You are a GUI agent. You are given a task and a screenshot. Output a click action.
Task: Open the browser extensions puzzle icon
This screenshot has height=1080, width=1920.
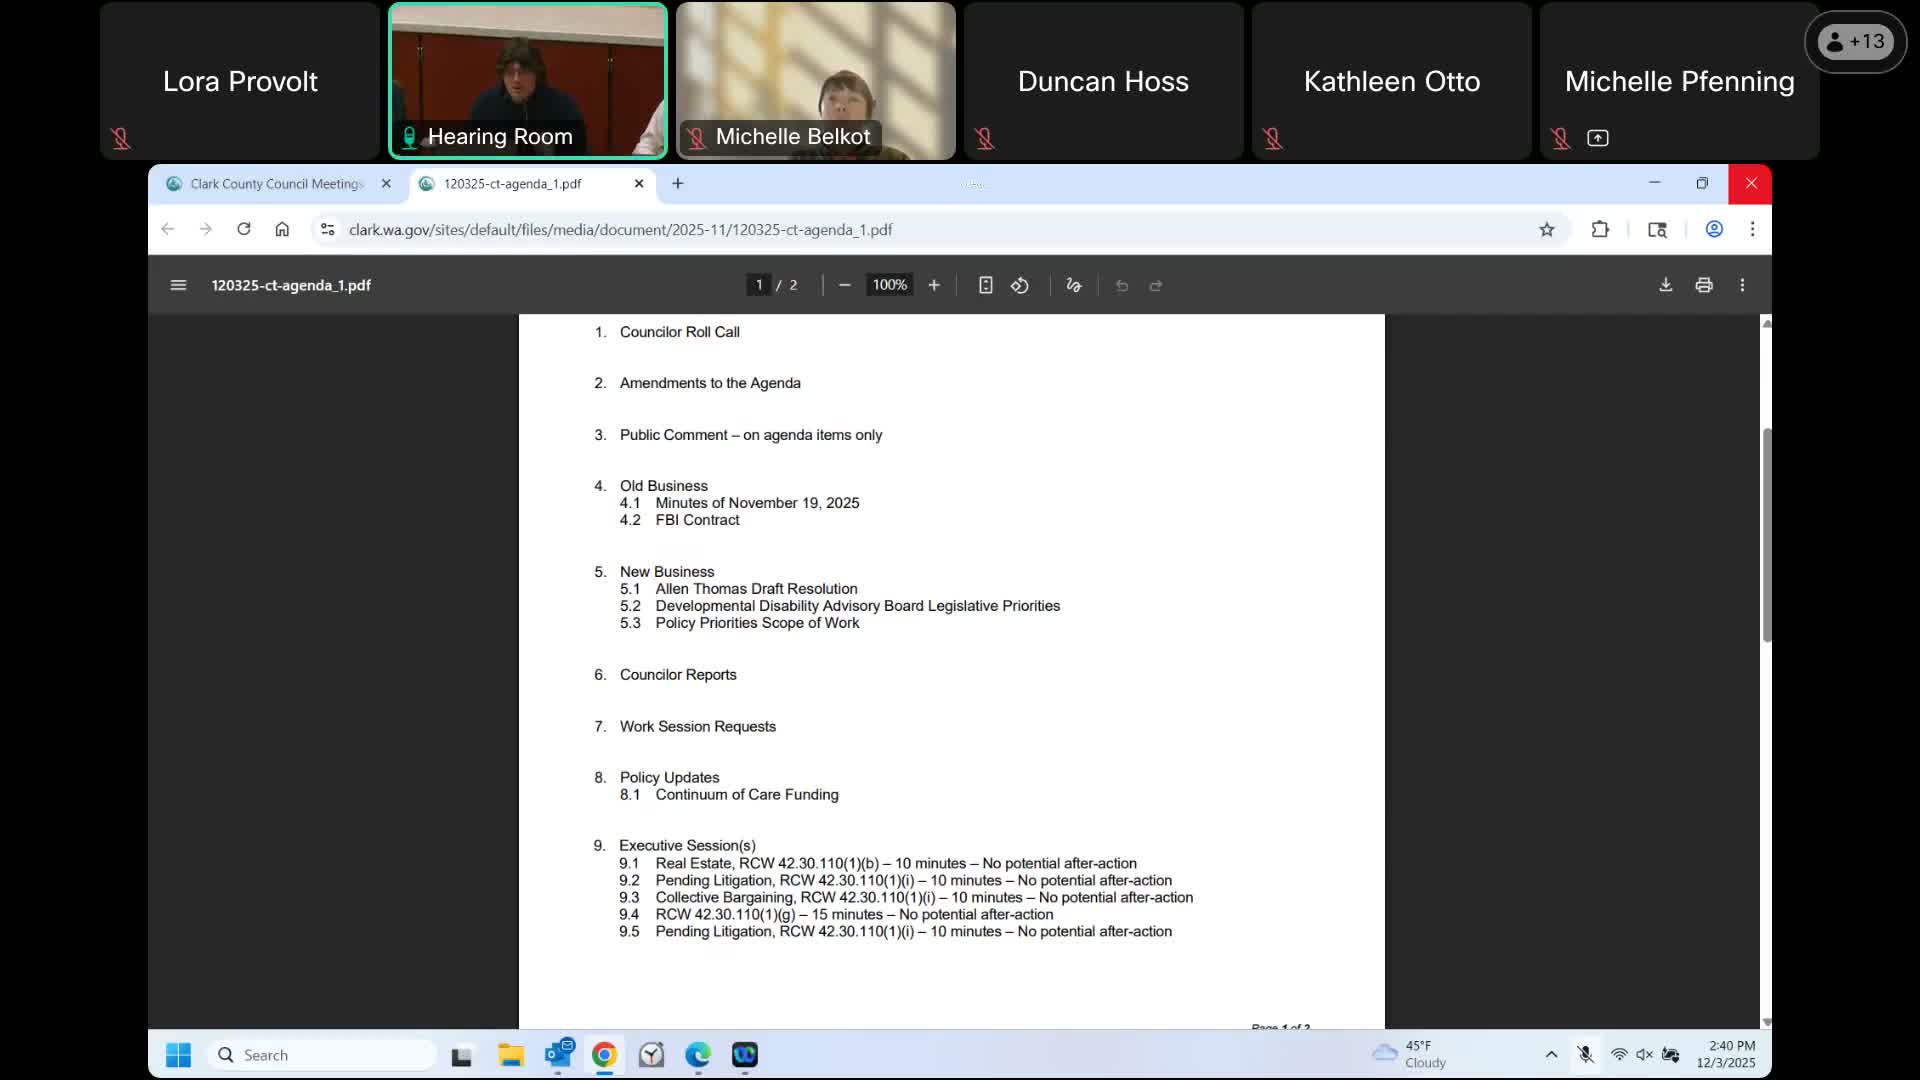coord(1600,230)
